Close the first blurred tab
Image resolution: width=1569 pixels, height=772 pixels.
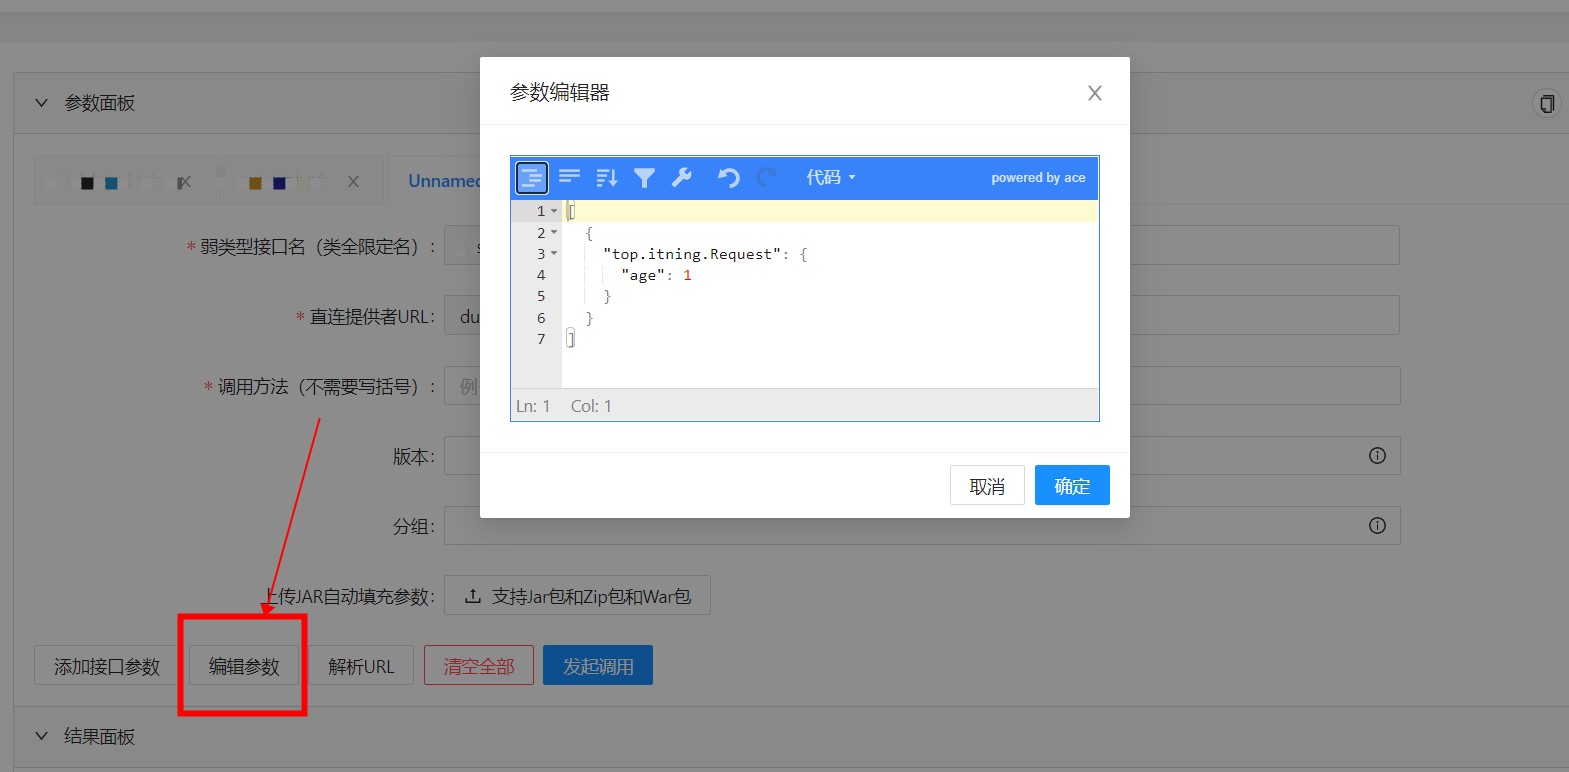(184, 182)
